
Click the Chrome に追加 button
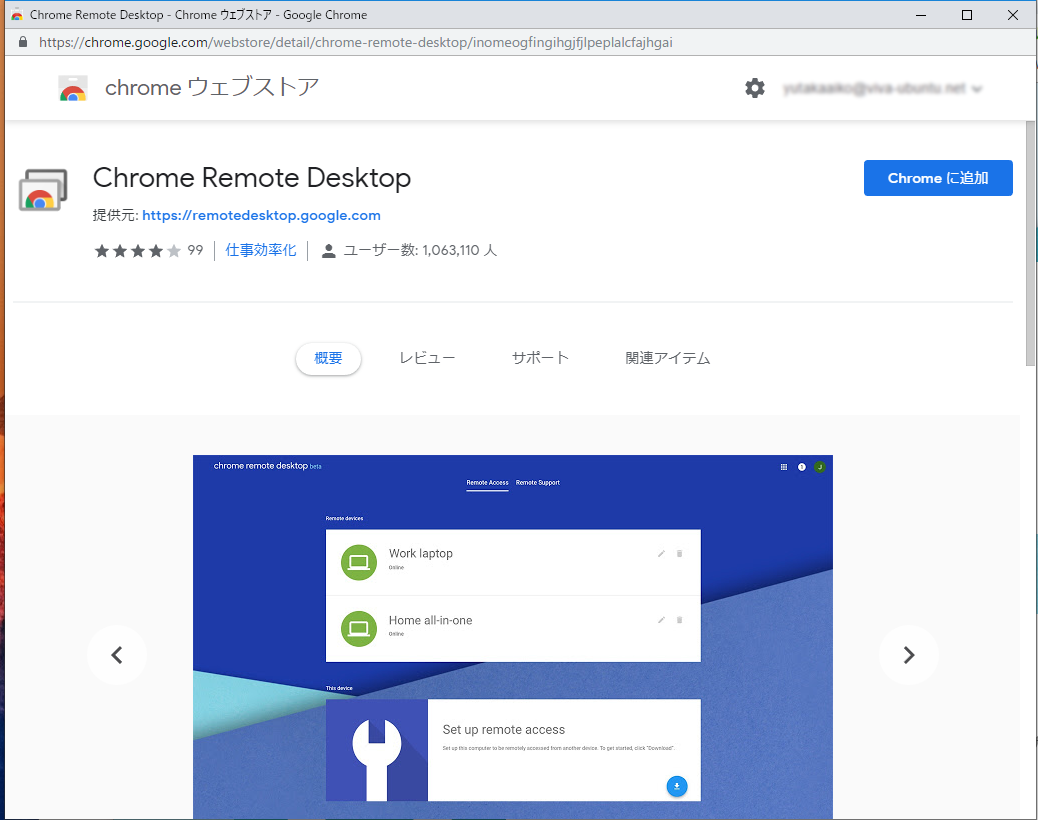[938, 178]
